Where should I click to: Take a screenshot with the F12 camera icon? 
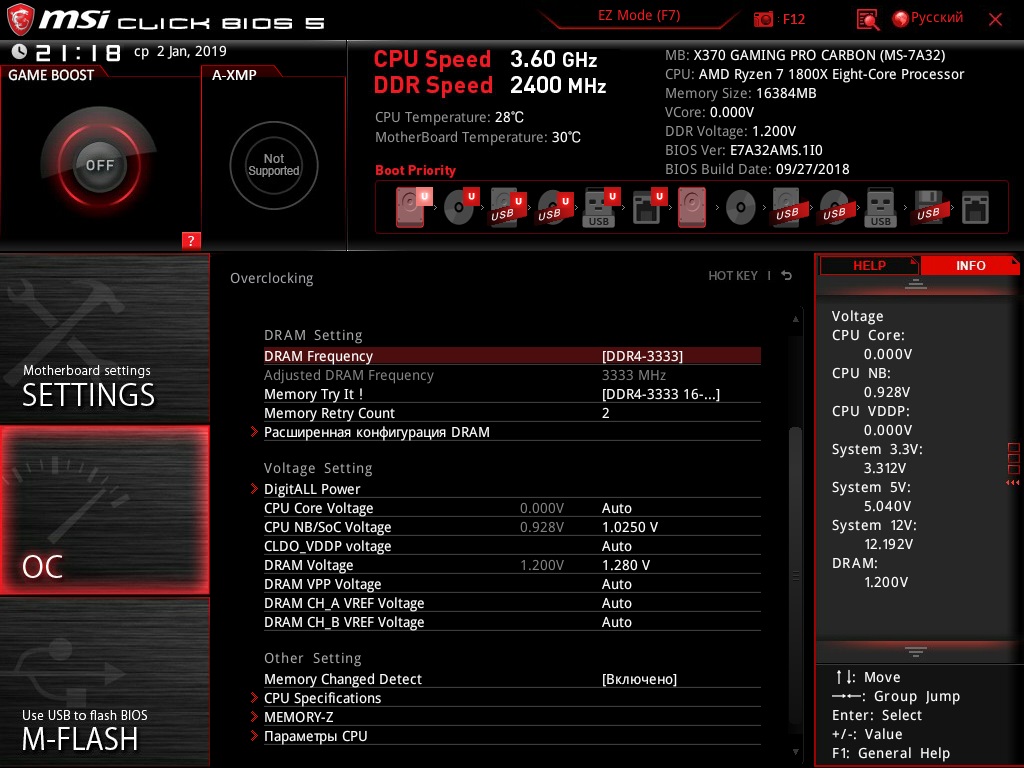pyautogui.click(x=763, y=19)
